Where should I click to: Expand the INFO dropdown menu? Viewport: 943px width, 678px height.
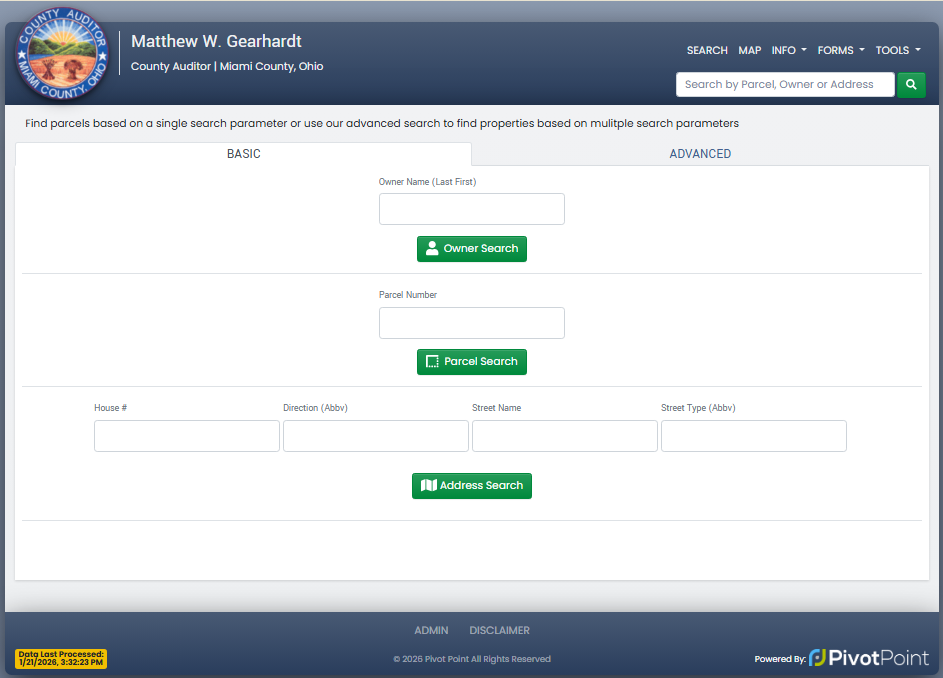click(788, 50)
